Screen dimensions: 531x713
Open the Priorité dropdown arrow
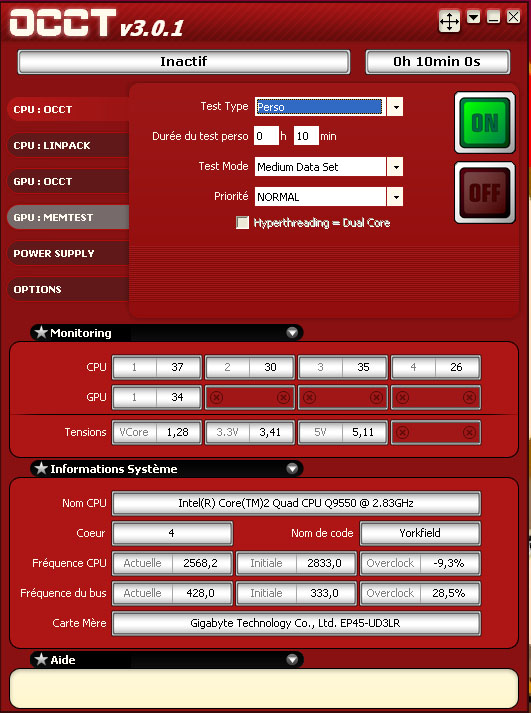(395, 197)
